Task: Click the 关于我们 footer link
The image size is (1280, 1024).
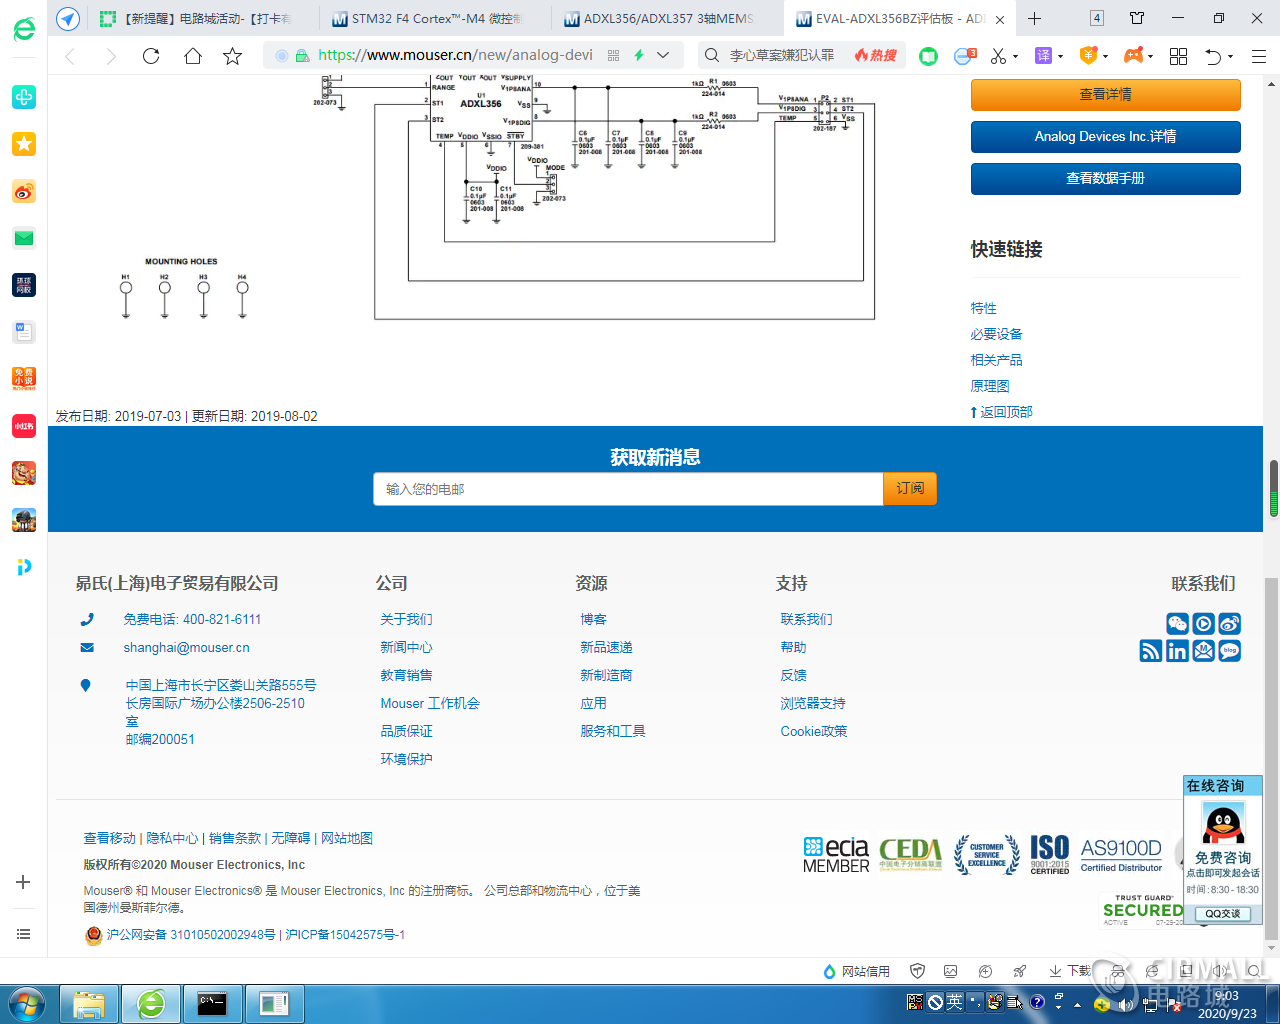Action: [x=406, y=620]
